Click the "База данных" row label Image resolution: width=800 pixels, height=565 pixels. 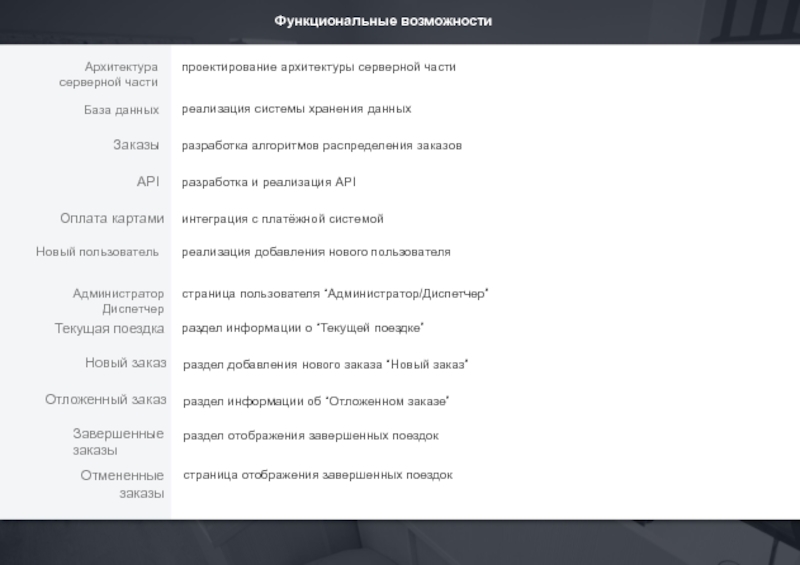(x=121, y=109)
